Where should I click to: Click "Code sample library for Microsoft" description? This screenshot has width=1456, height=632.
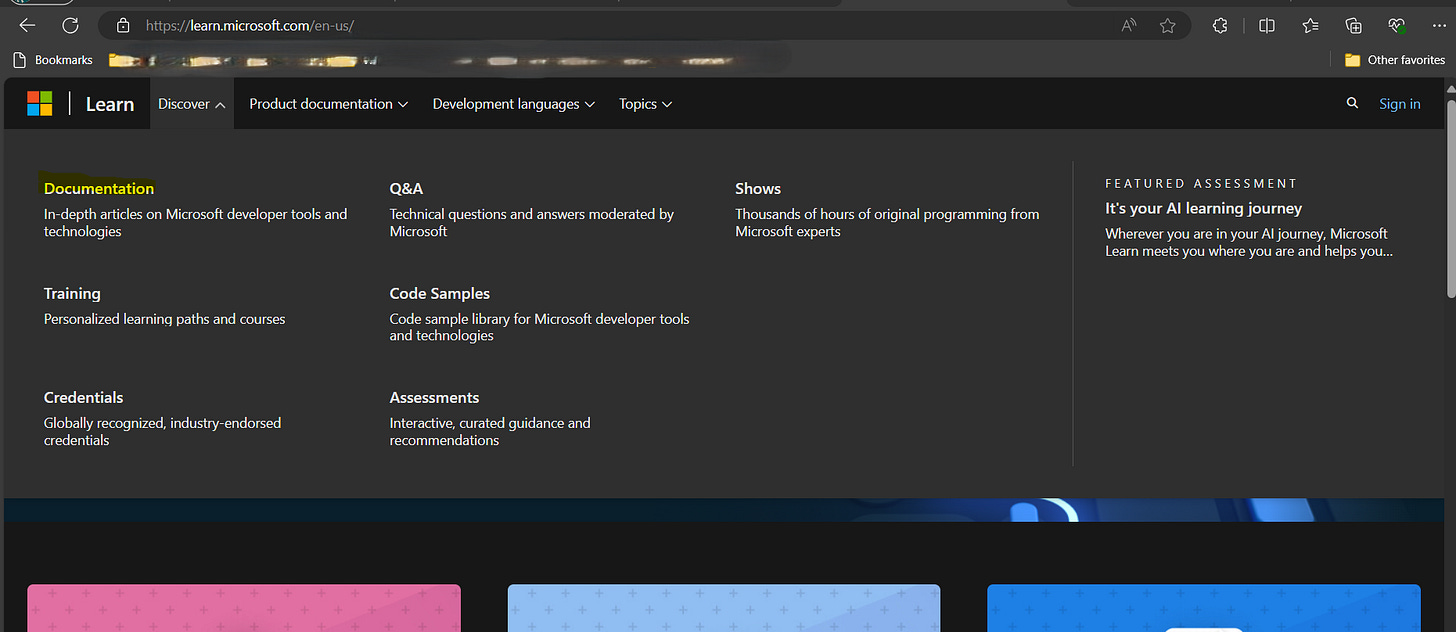540,327
